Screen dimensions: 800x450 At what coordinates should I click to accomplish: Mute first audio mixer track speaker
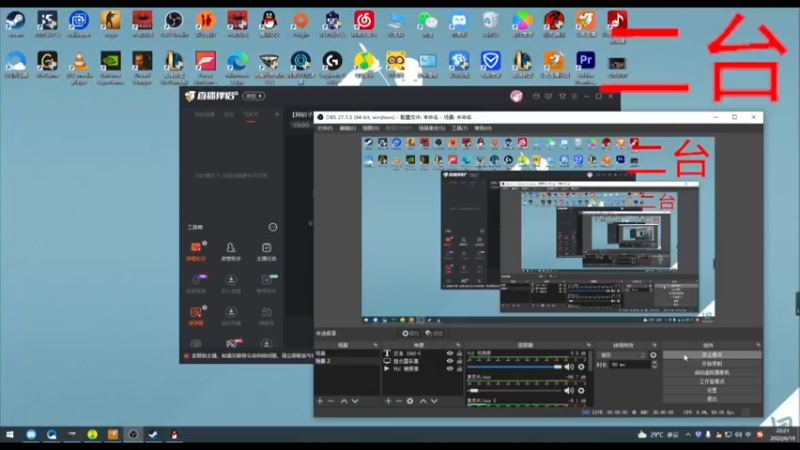click(x=569, y=367)
